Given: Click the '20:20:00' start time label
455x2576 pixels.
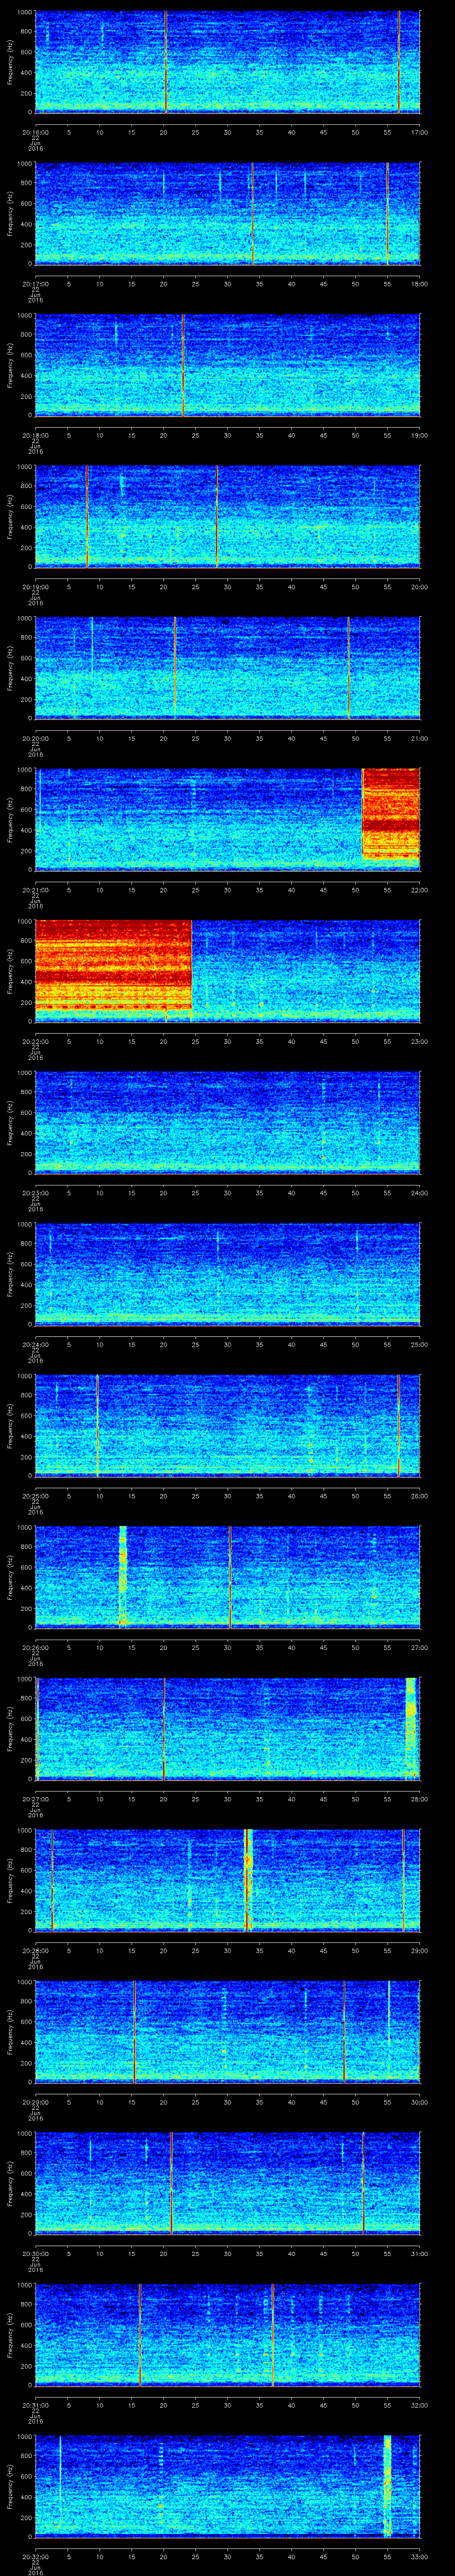Looking at the screenshot, I should (x=36, y=737).
